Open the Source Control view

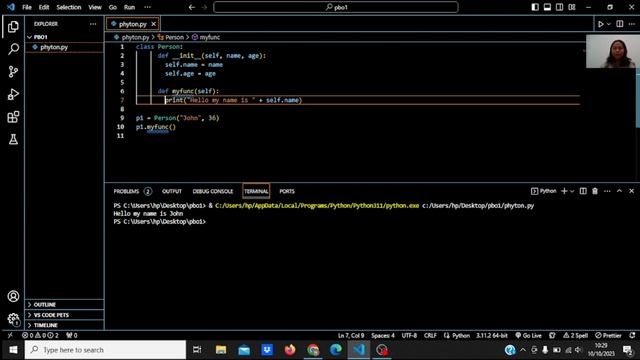13,72
